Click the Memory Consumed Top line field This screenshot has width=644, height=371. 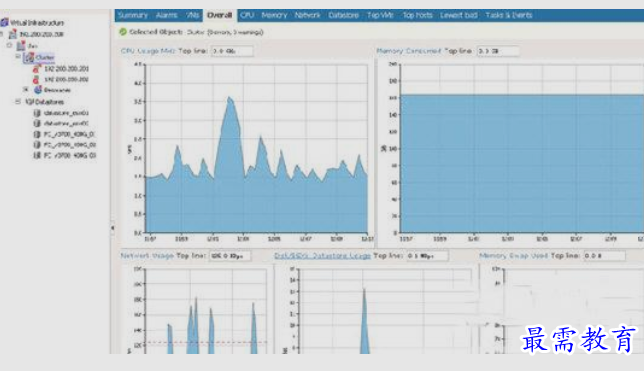pyautogui.click(x=498, y=51)
